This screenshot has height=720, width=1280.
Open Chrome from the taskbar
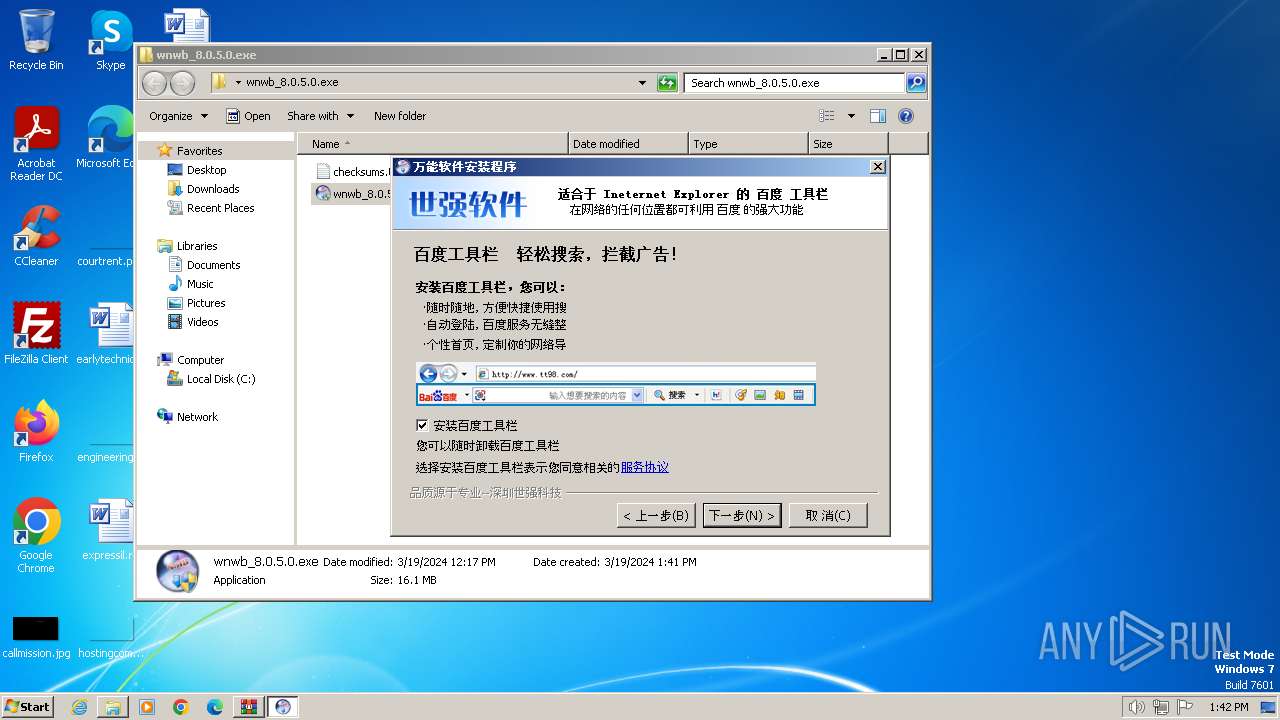click(x=181, y=707)
